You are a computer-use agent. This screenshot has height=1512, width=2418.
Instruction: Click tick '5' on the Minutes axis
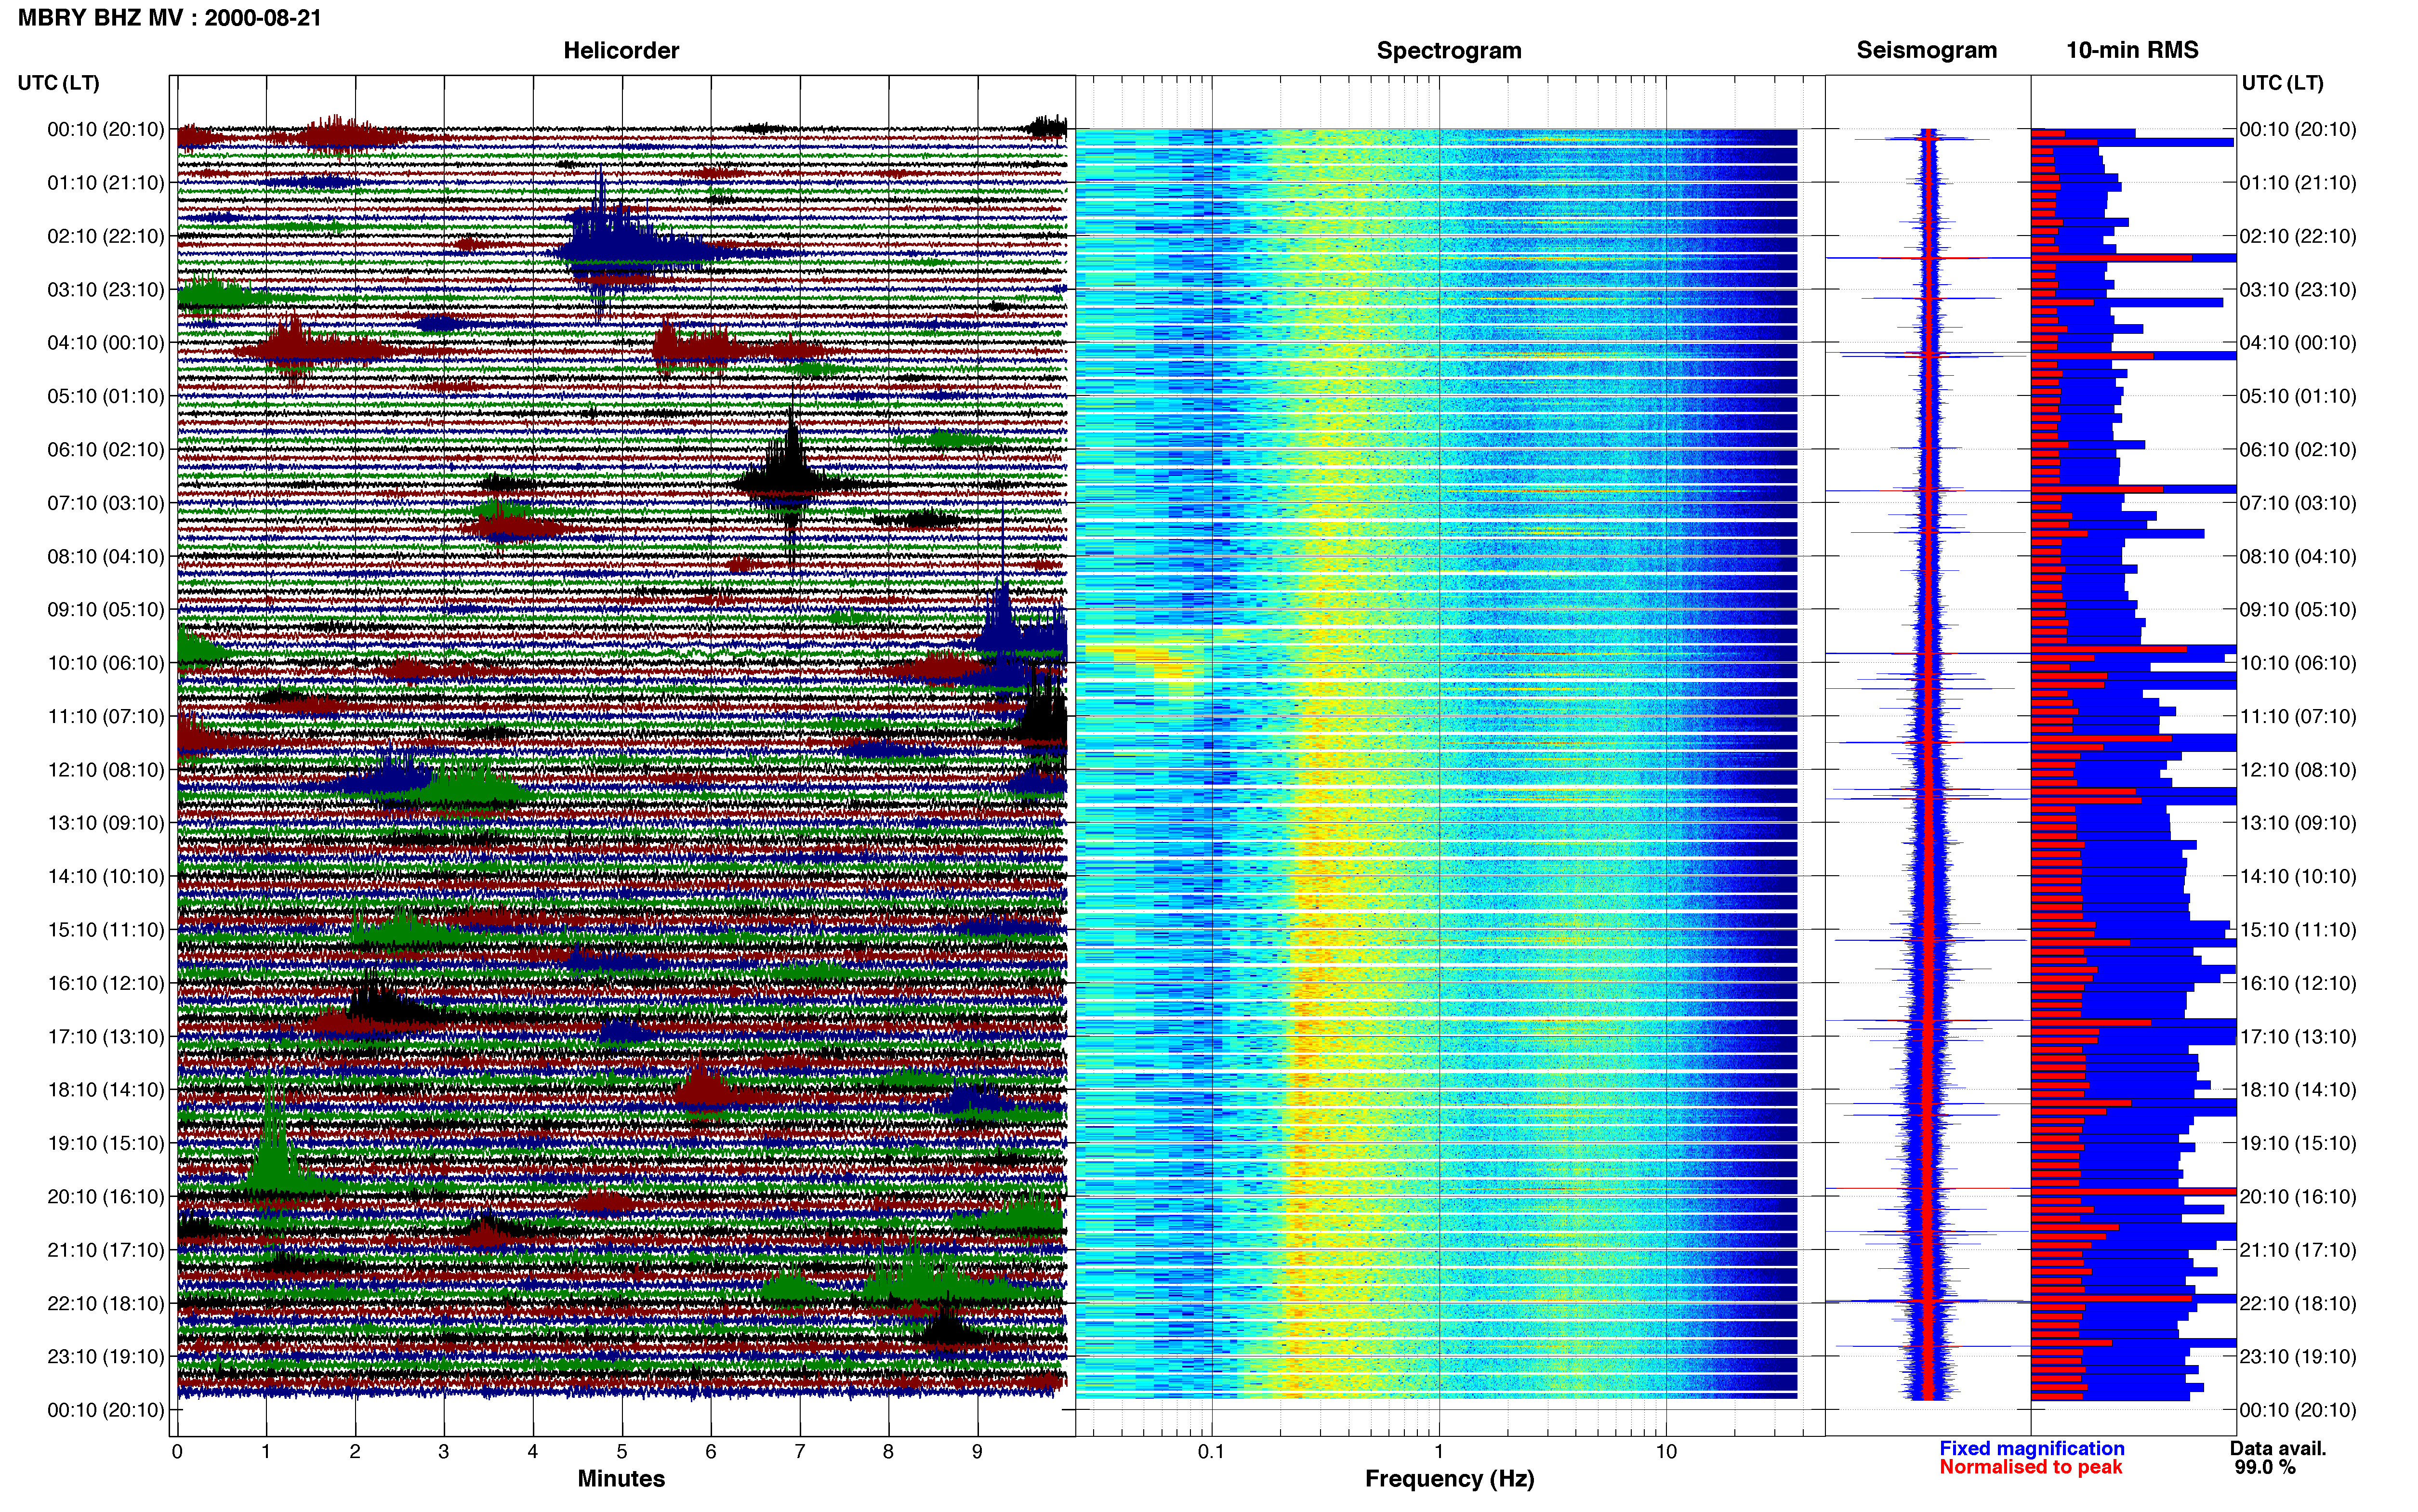point(622,1452)
